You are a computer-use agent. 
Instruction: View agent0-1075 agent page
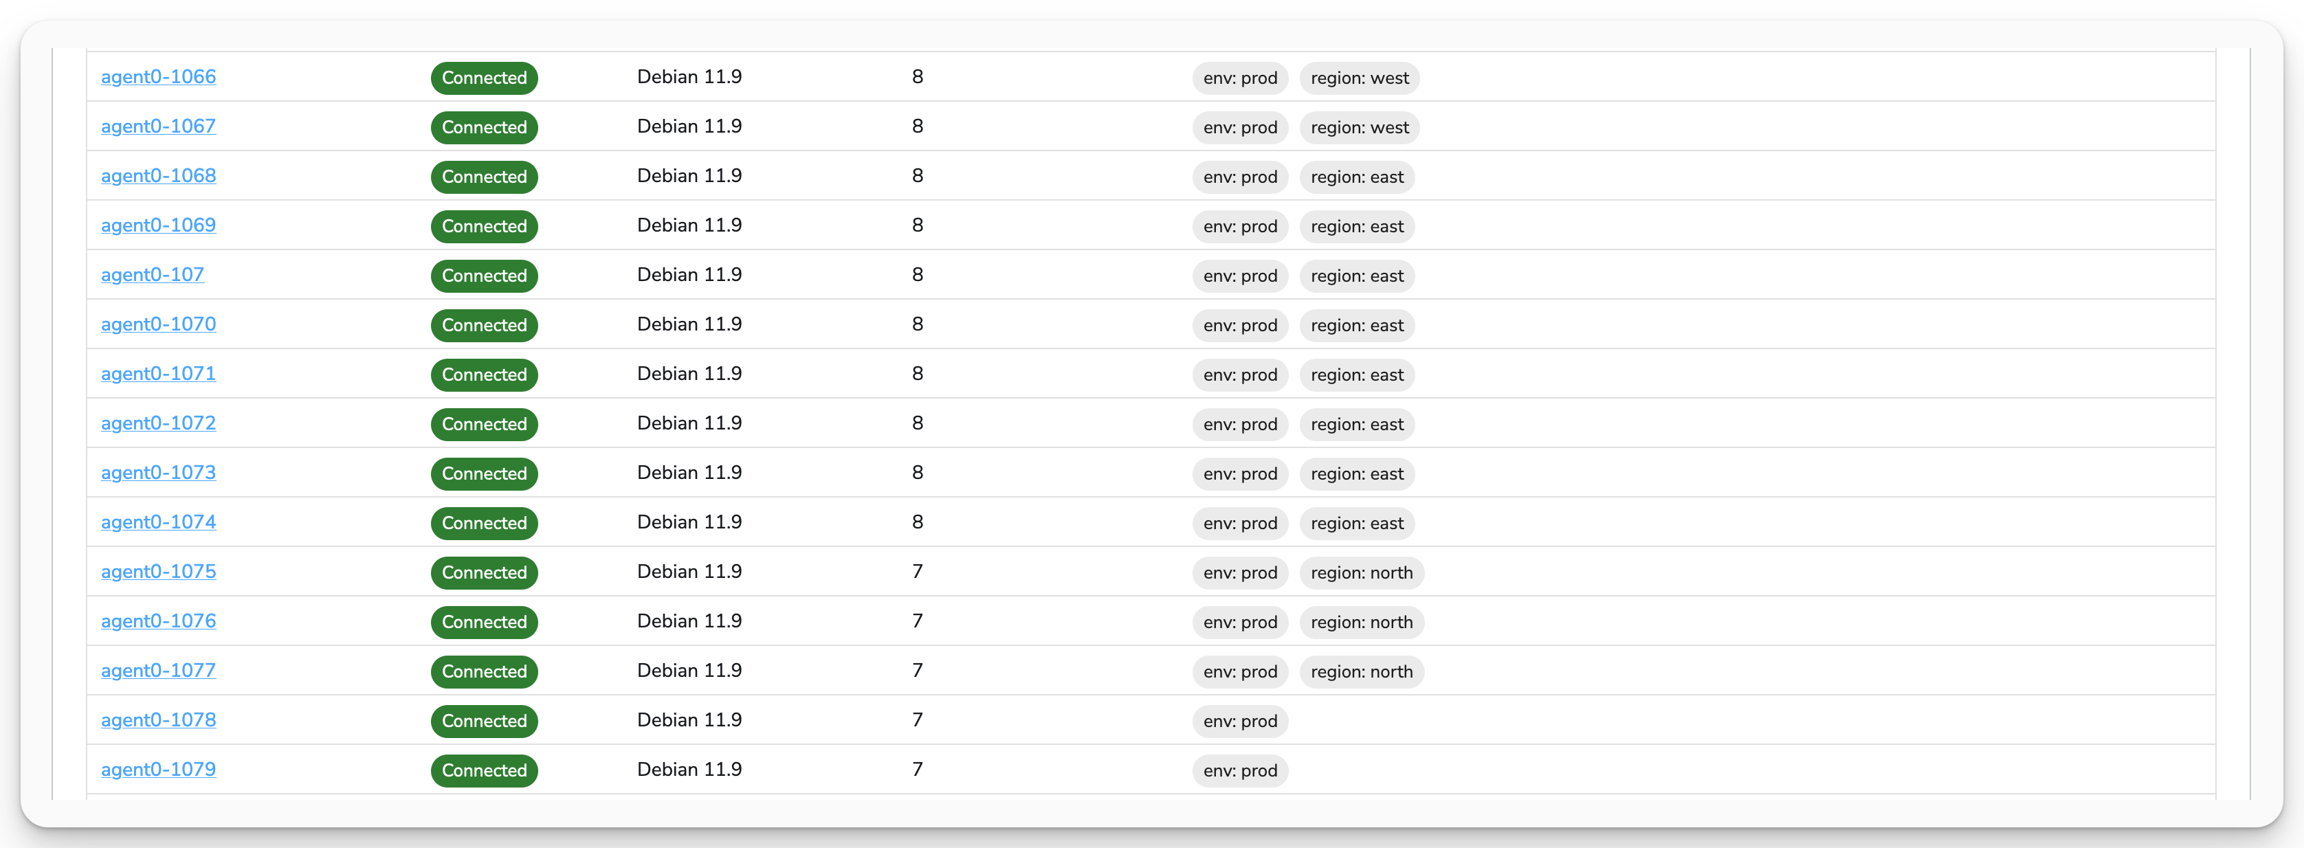pos(158,572)
